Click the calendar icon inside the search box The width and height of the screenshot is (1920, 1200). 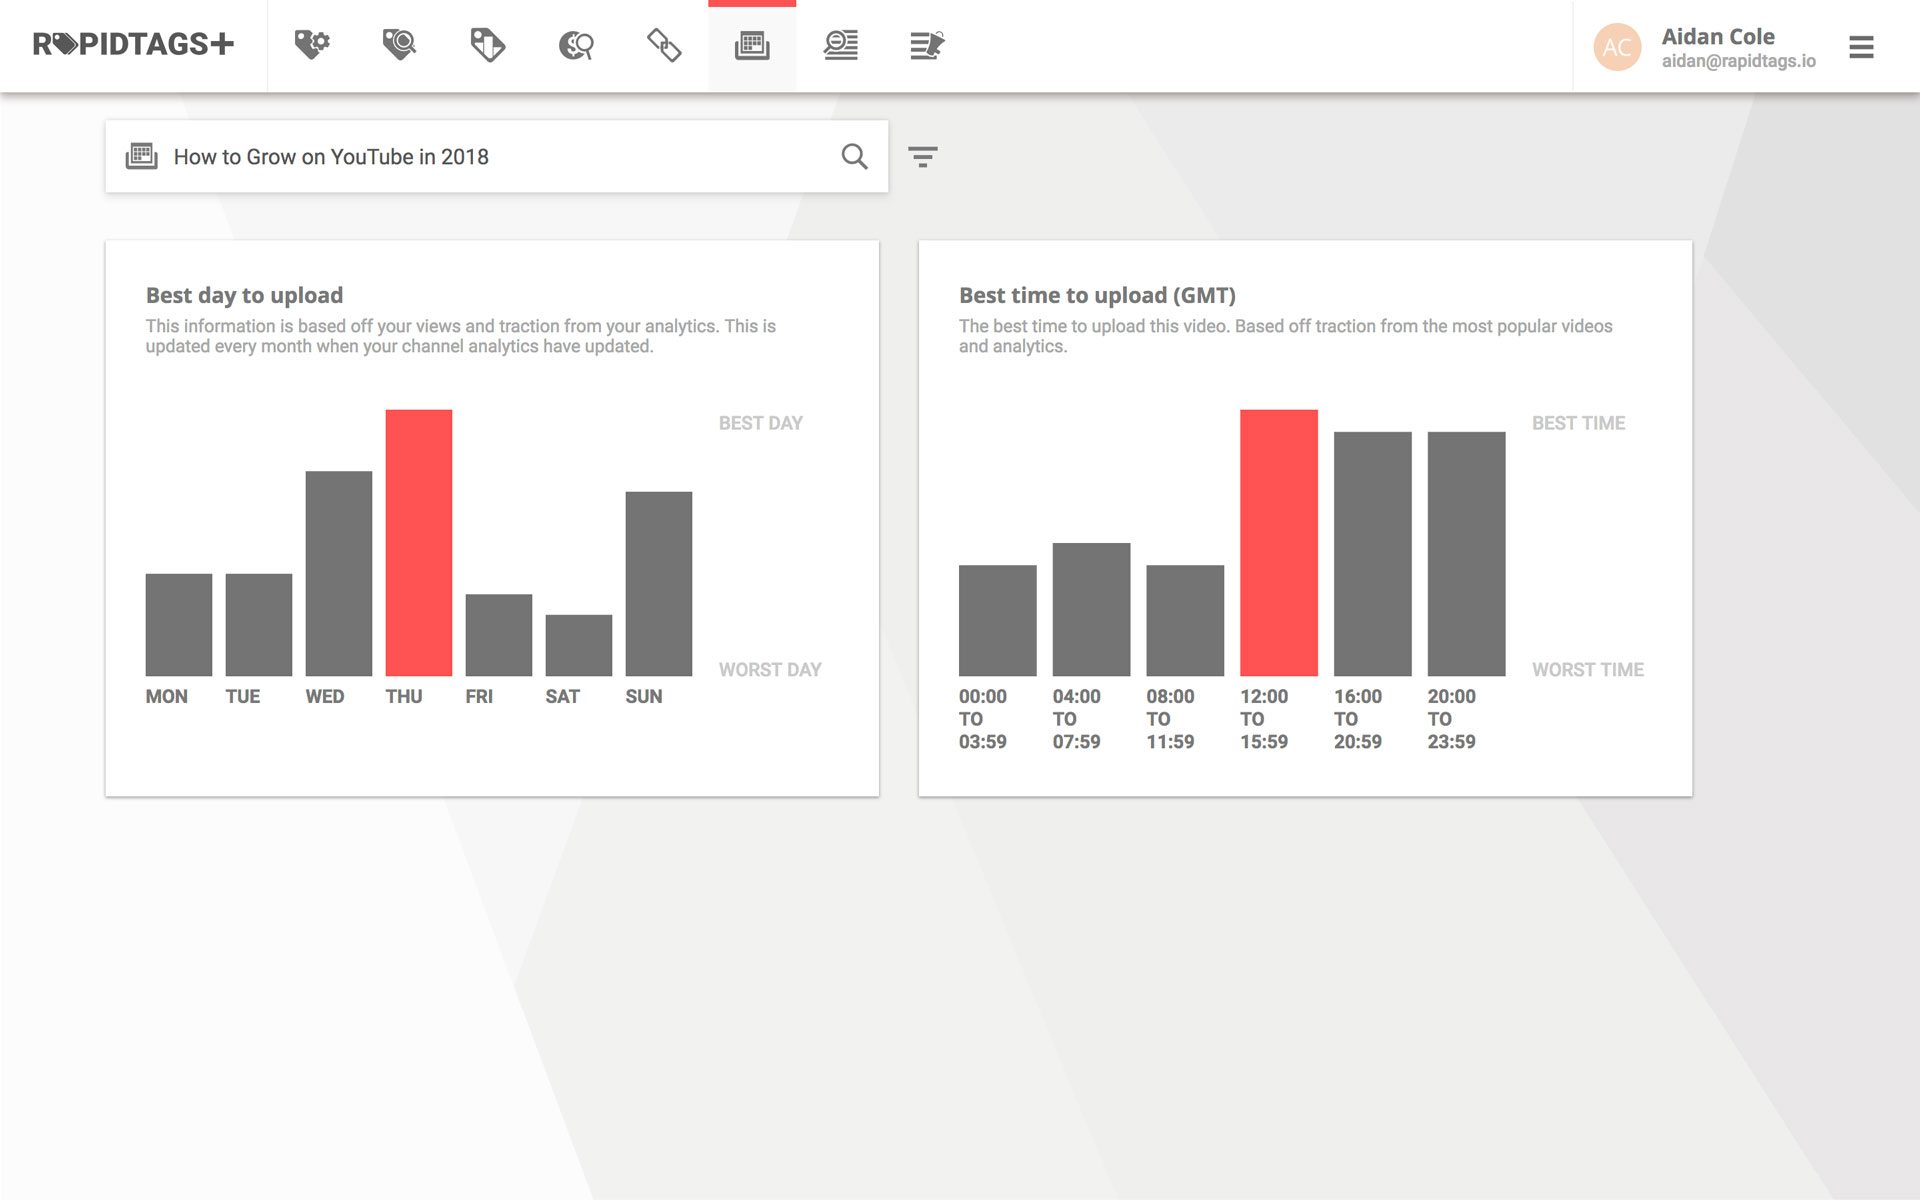tap(142, 156)
